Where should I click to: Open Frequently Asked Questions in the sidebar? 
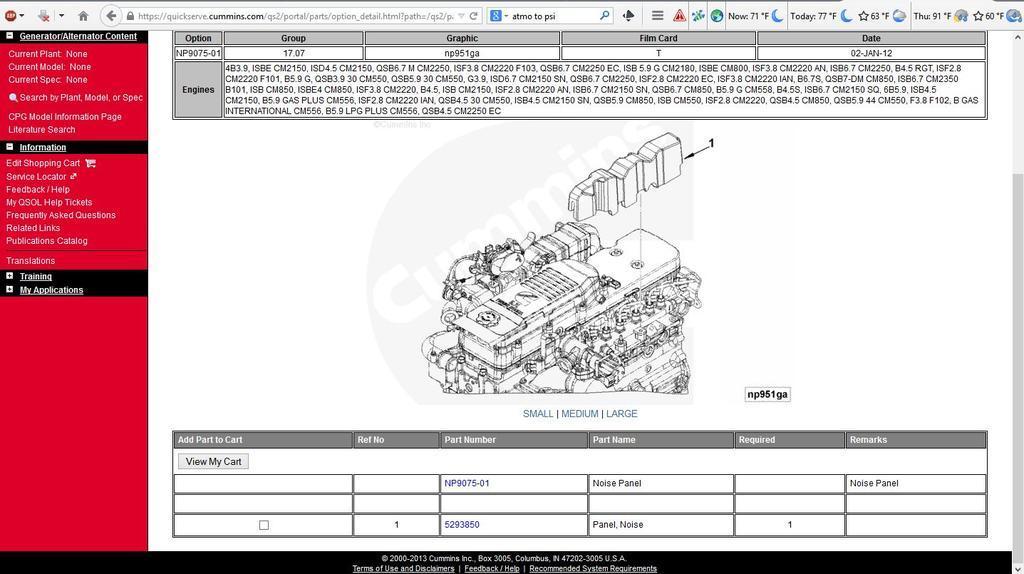[61, 215]
